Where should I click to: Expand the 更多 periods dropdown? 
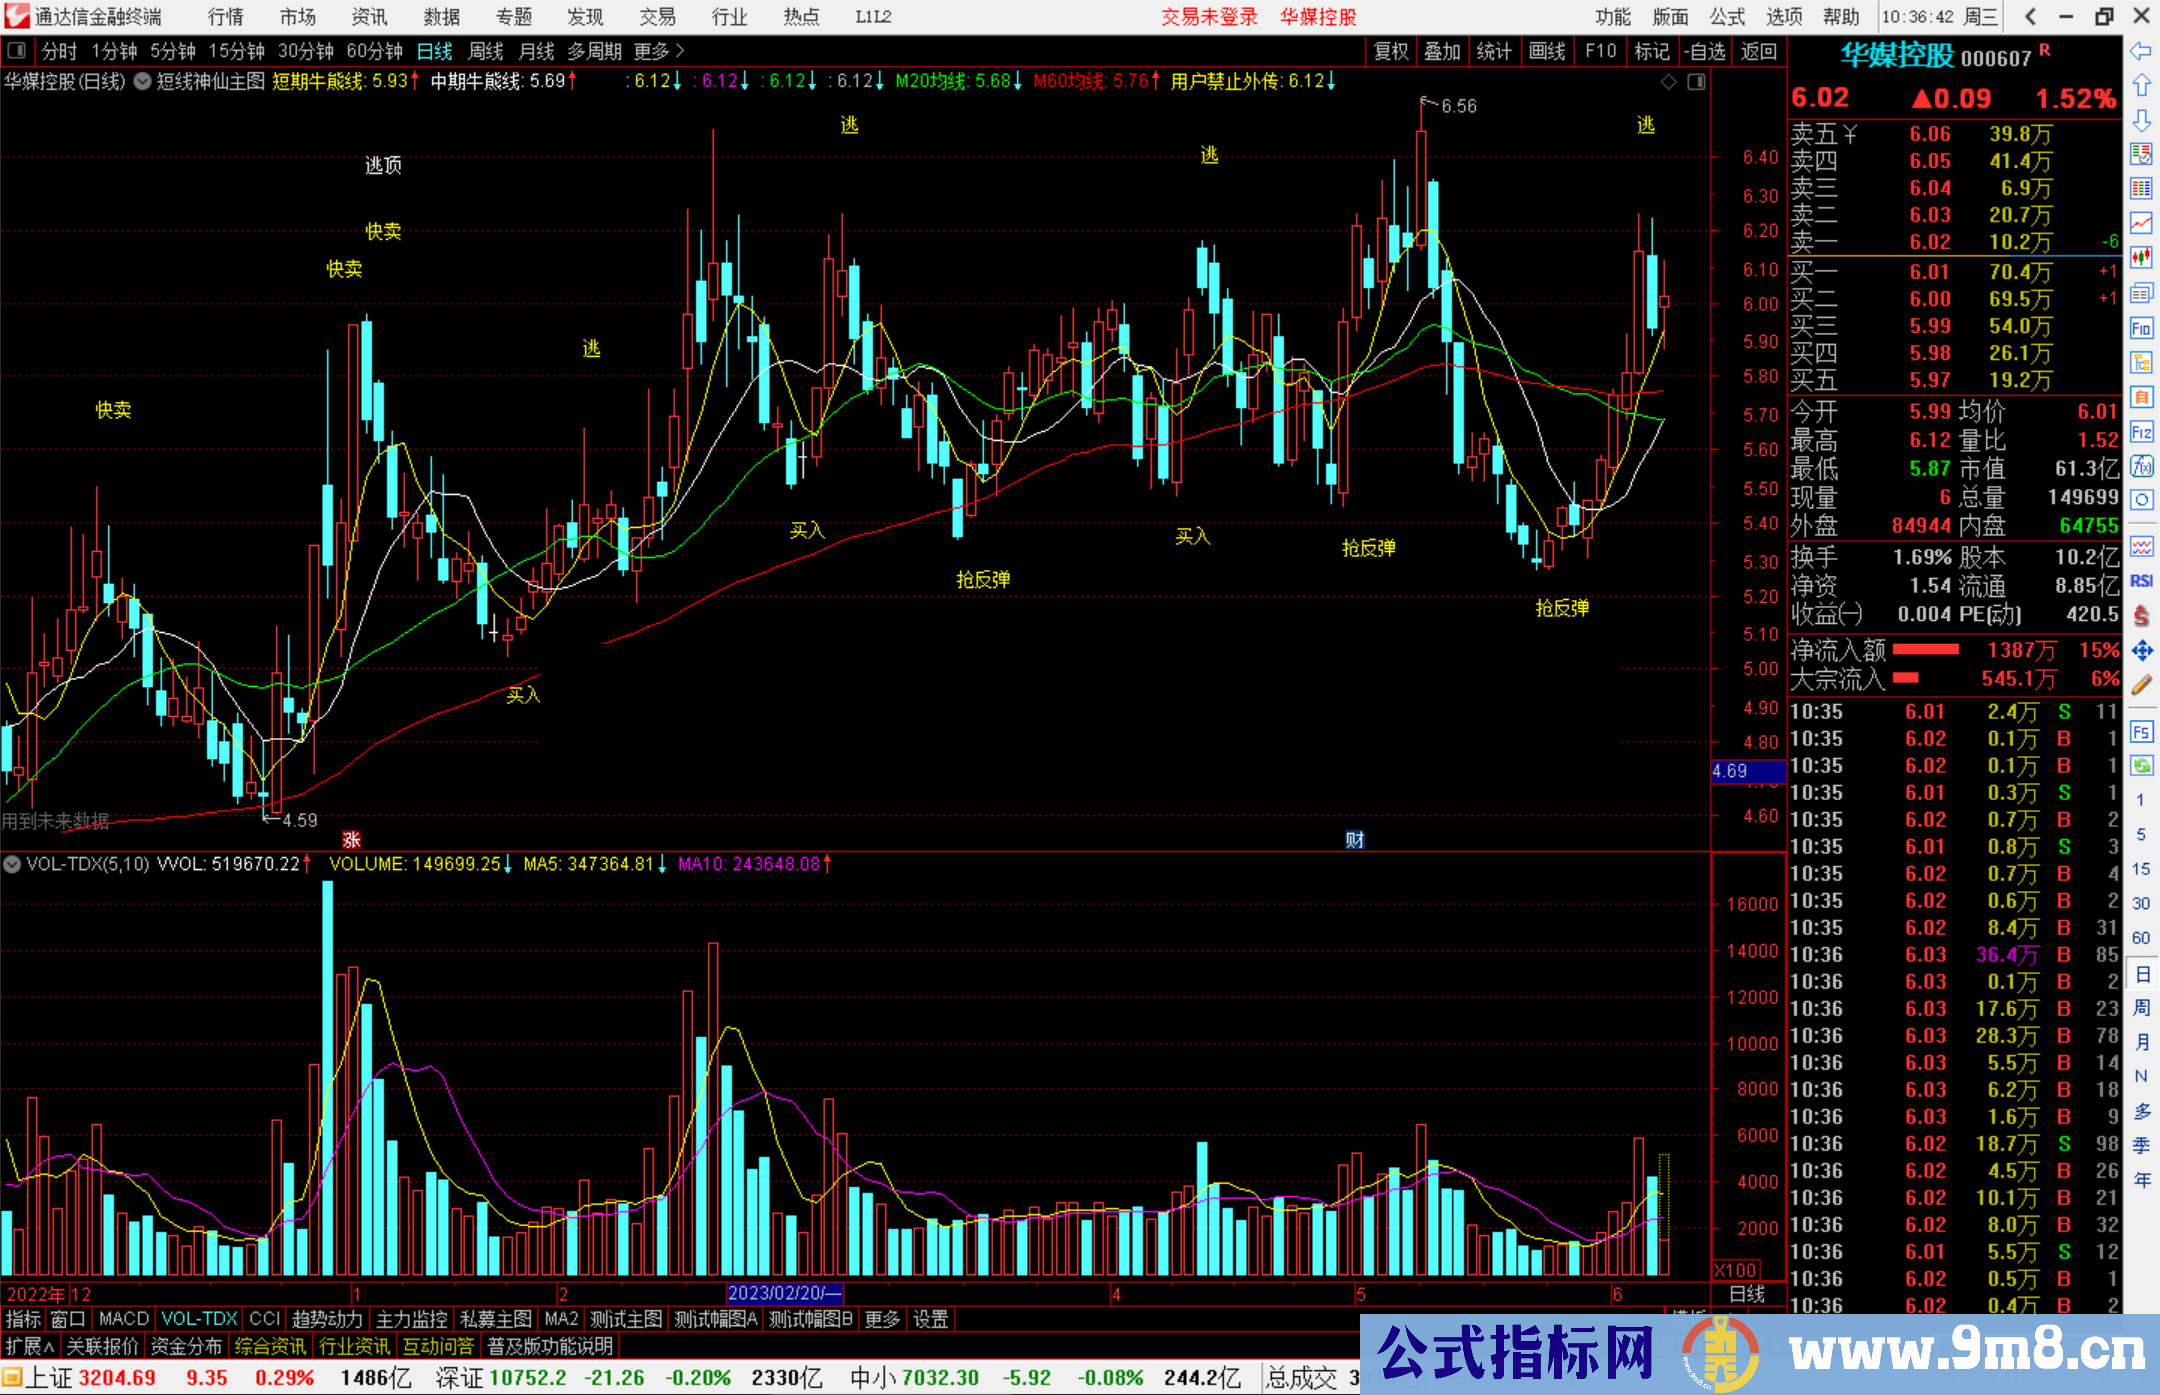[x=659, y=51]
